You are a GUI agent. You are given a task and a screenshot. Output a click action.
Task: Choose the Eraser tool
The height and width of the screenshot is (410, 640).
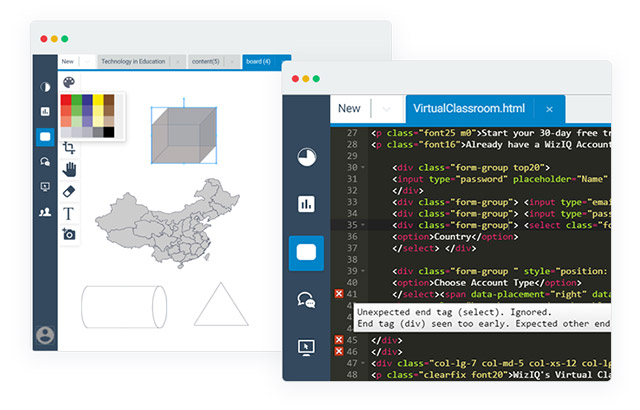(x=69, y=191)
